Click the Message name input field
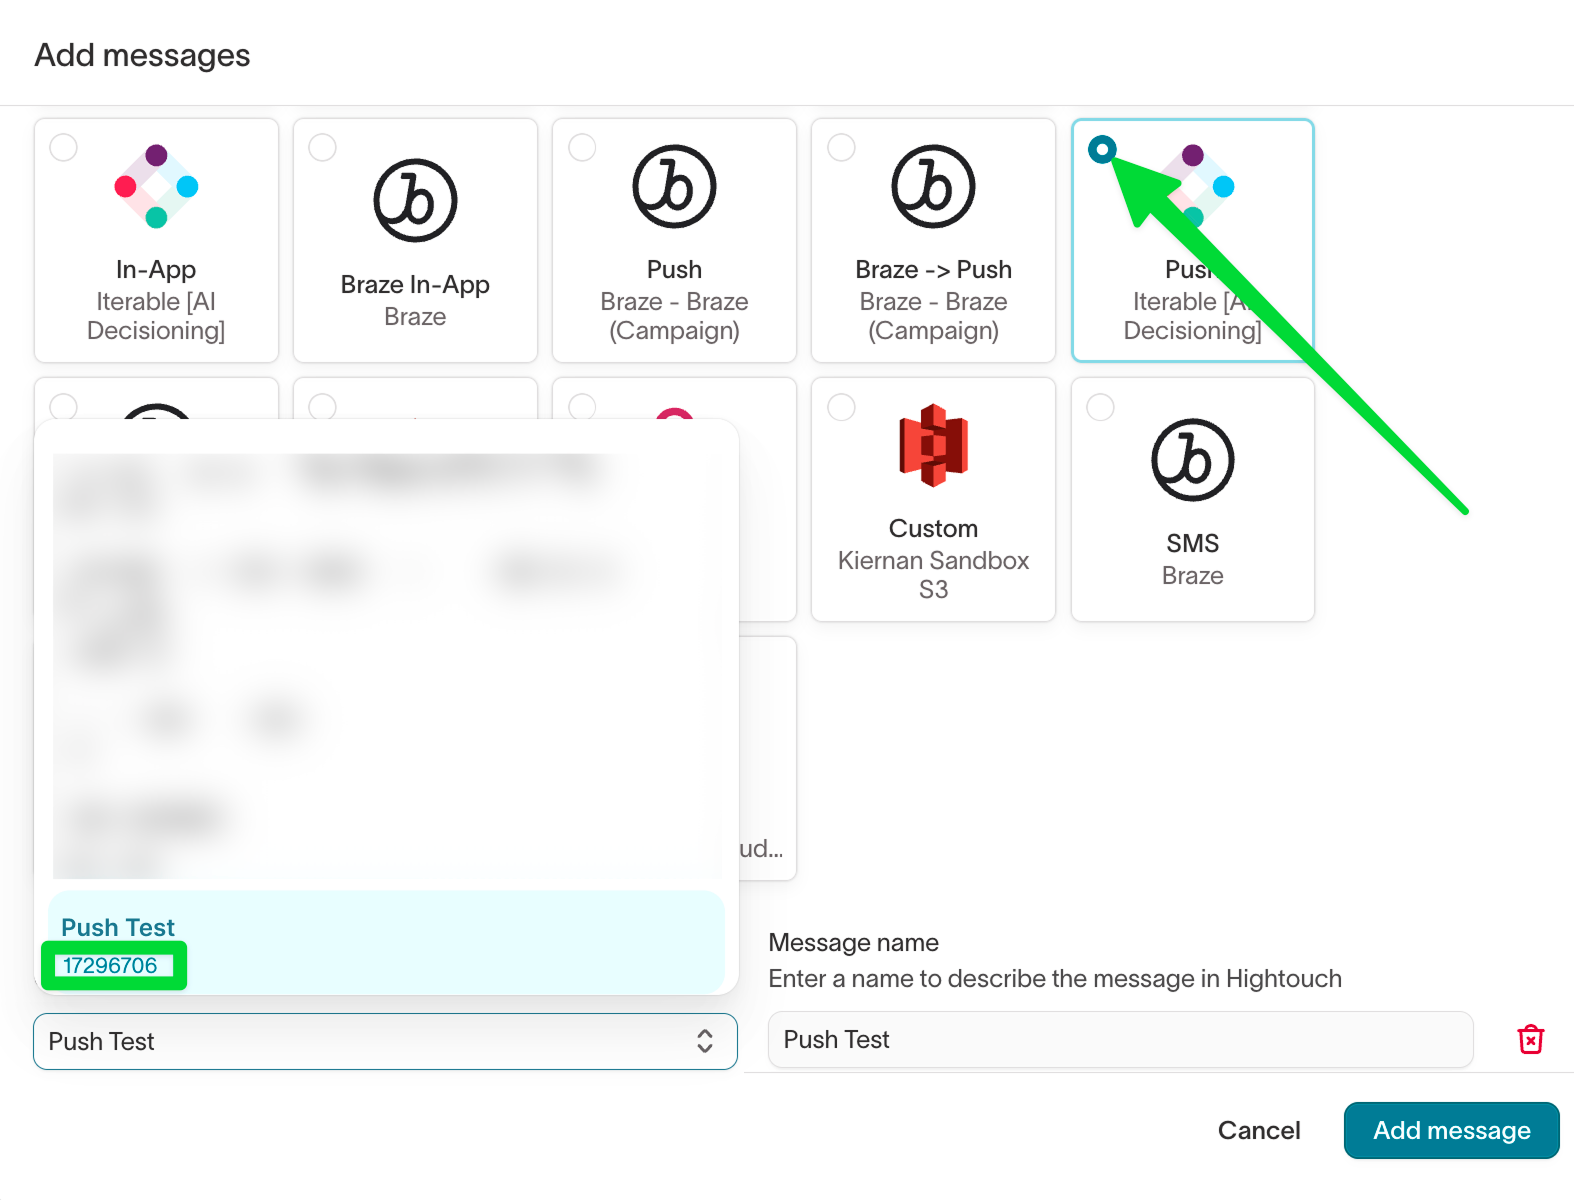 point(1120,1040)
